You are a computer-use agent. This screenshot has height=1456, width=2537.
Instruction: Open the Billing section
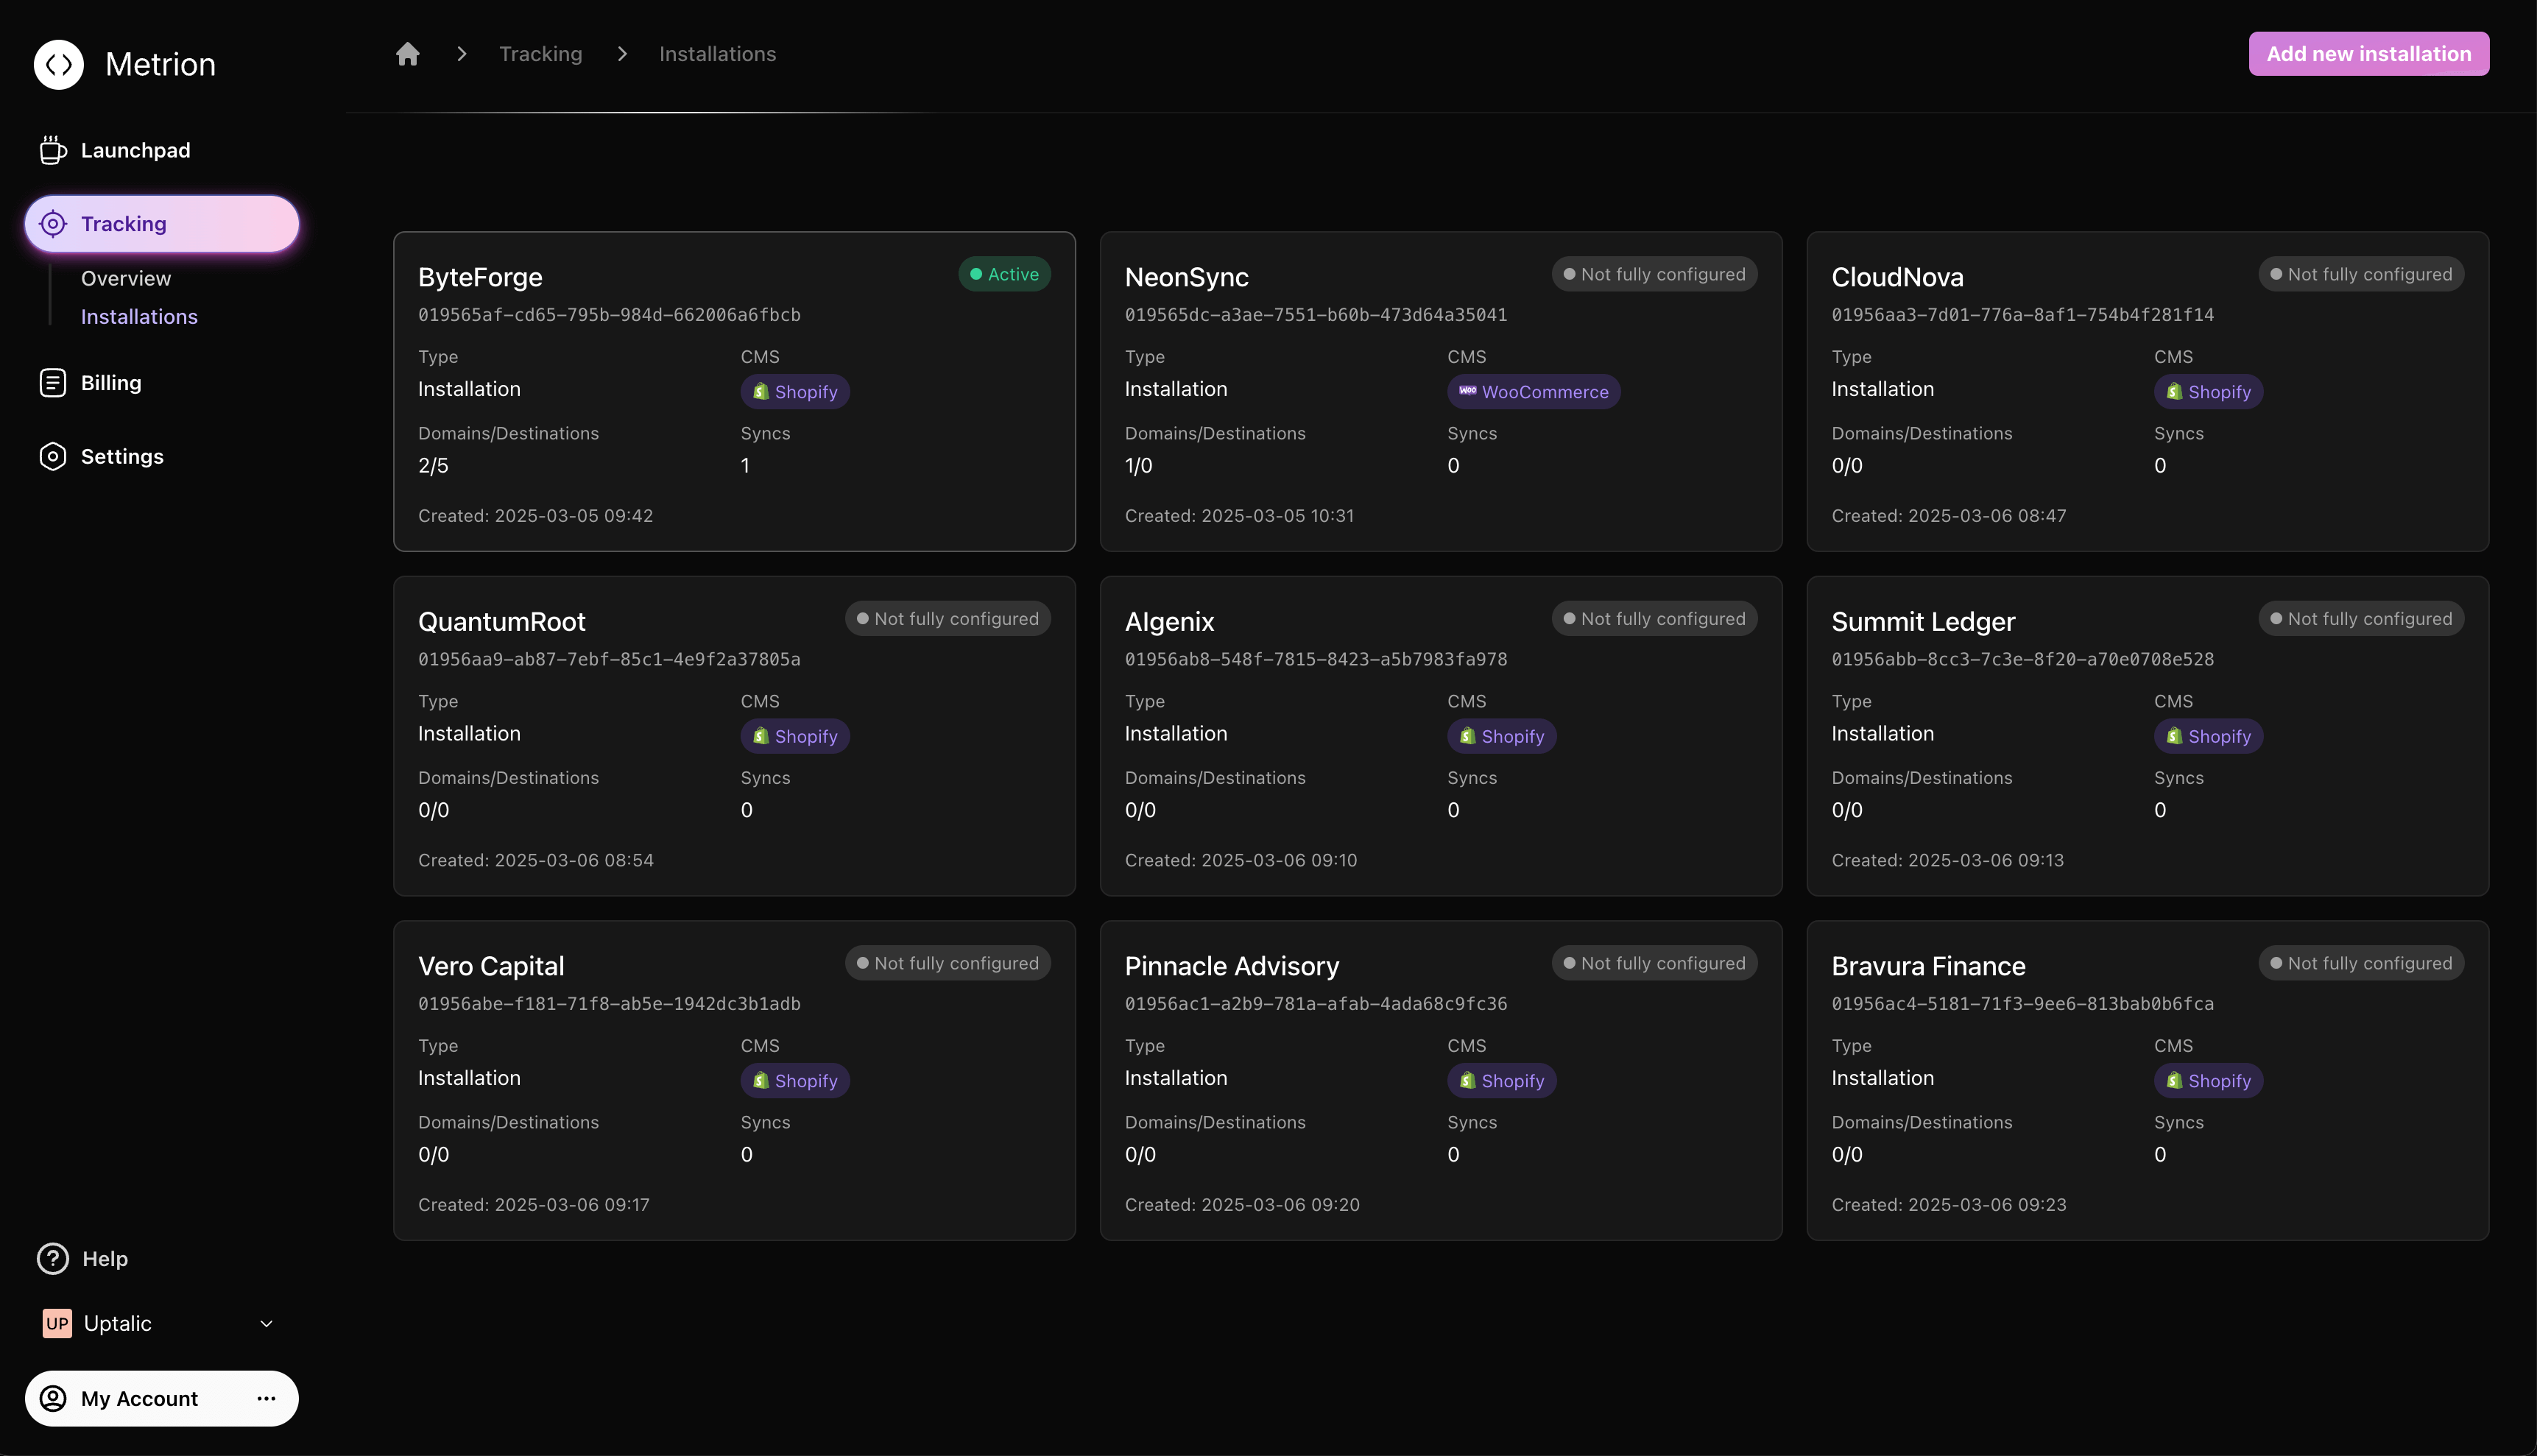pyautogui.click(x=110, y=383)
